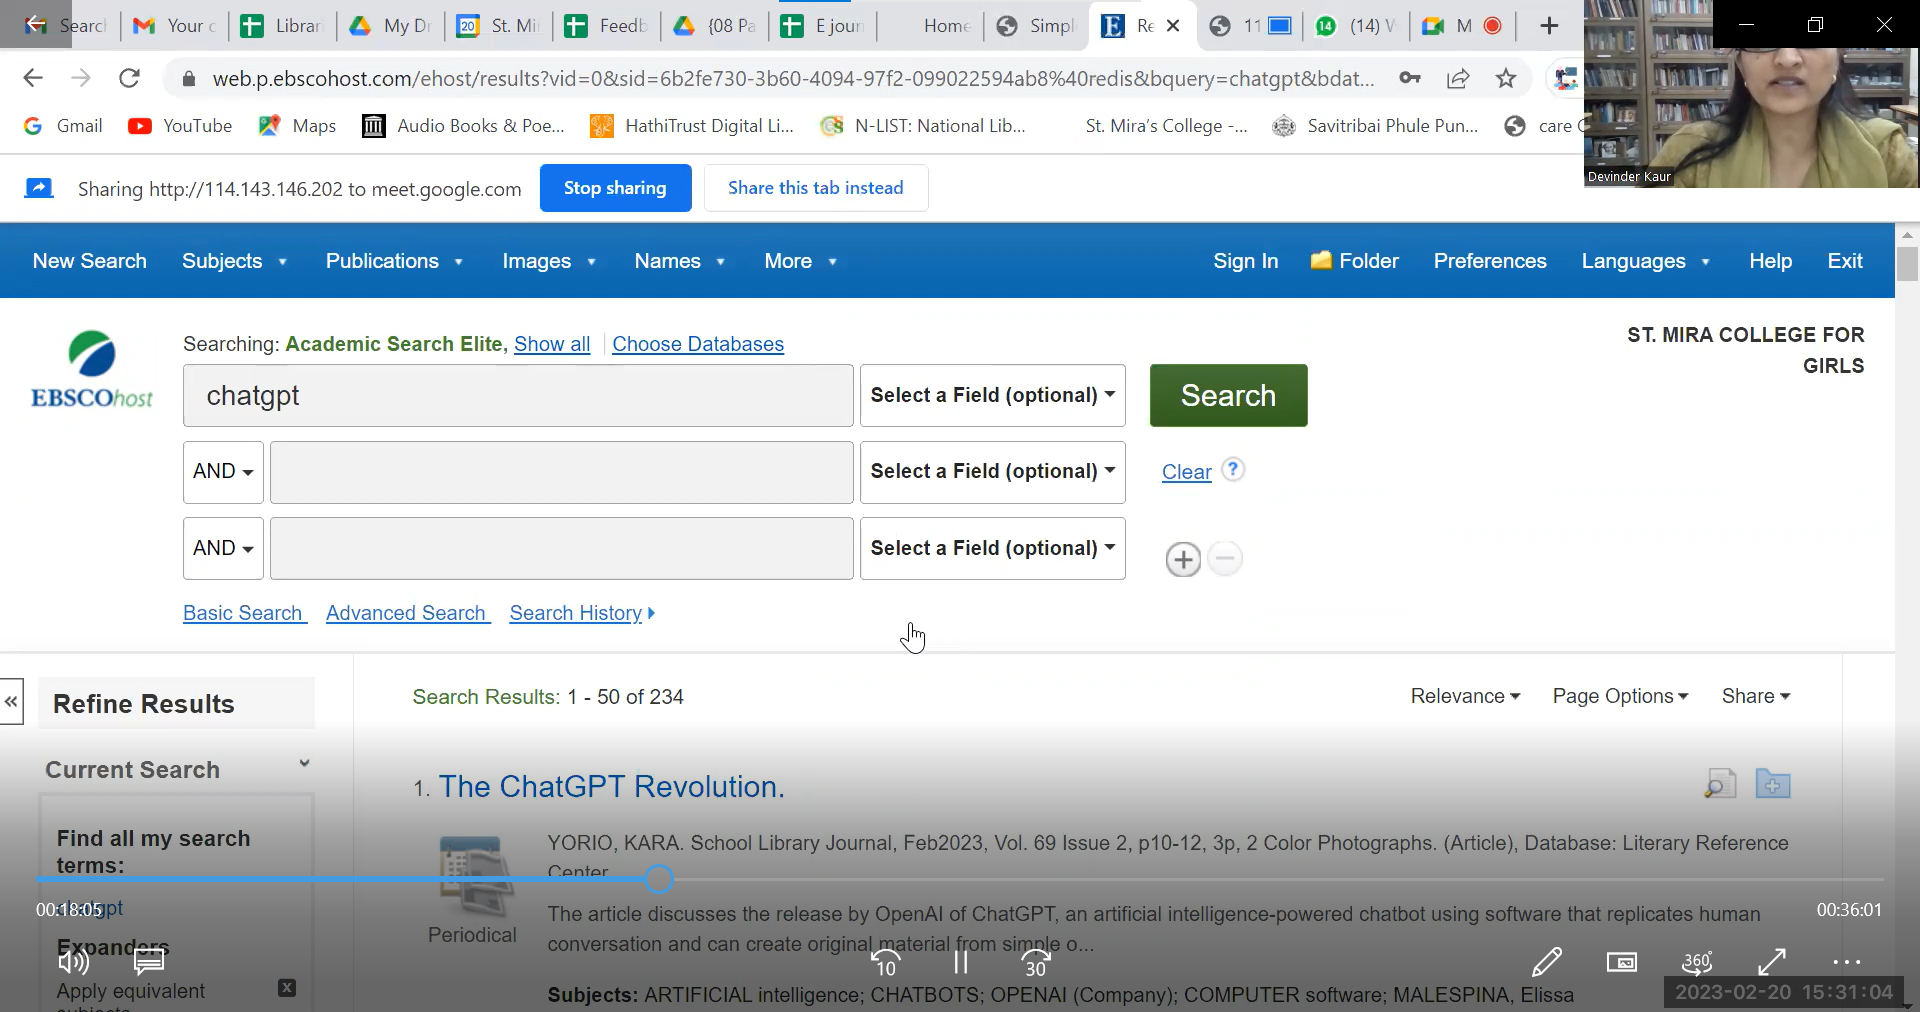Pause the video playback
Image resolution: width=1920 pixels, height=1012 pixels.
point(960,962)
